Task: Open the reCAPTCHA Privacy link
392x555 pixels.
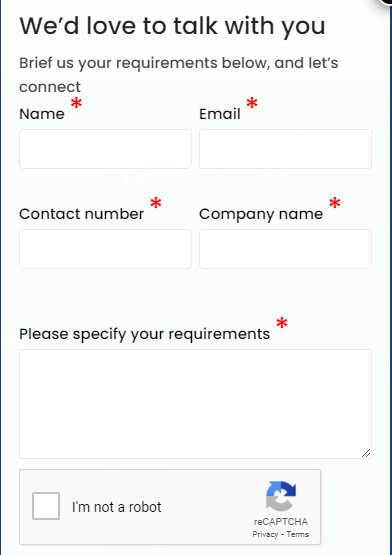Action: click(x=265, y=534)
